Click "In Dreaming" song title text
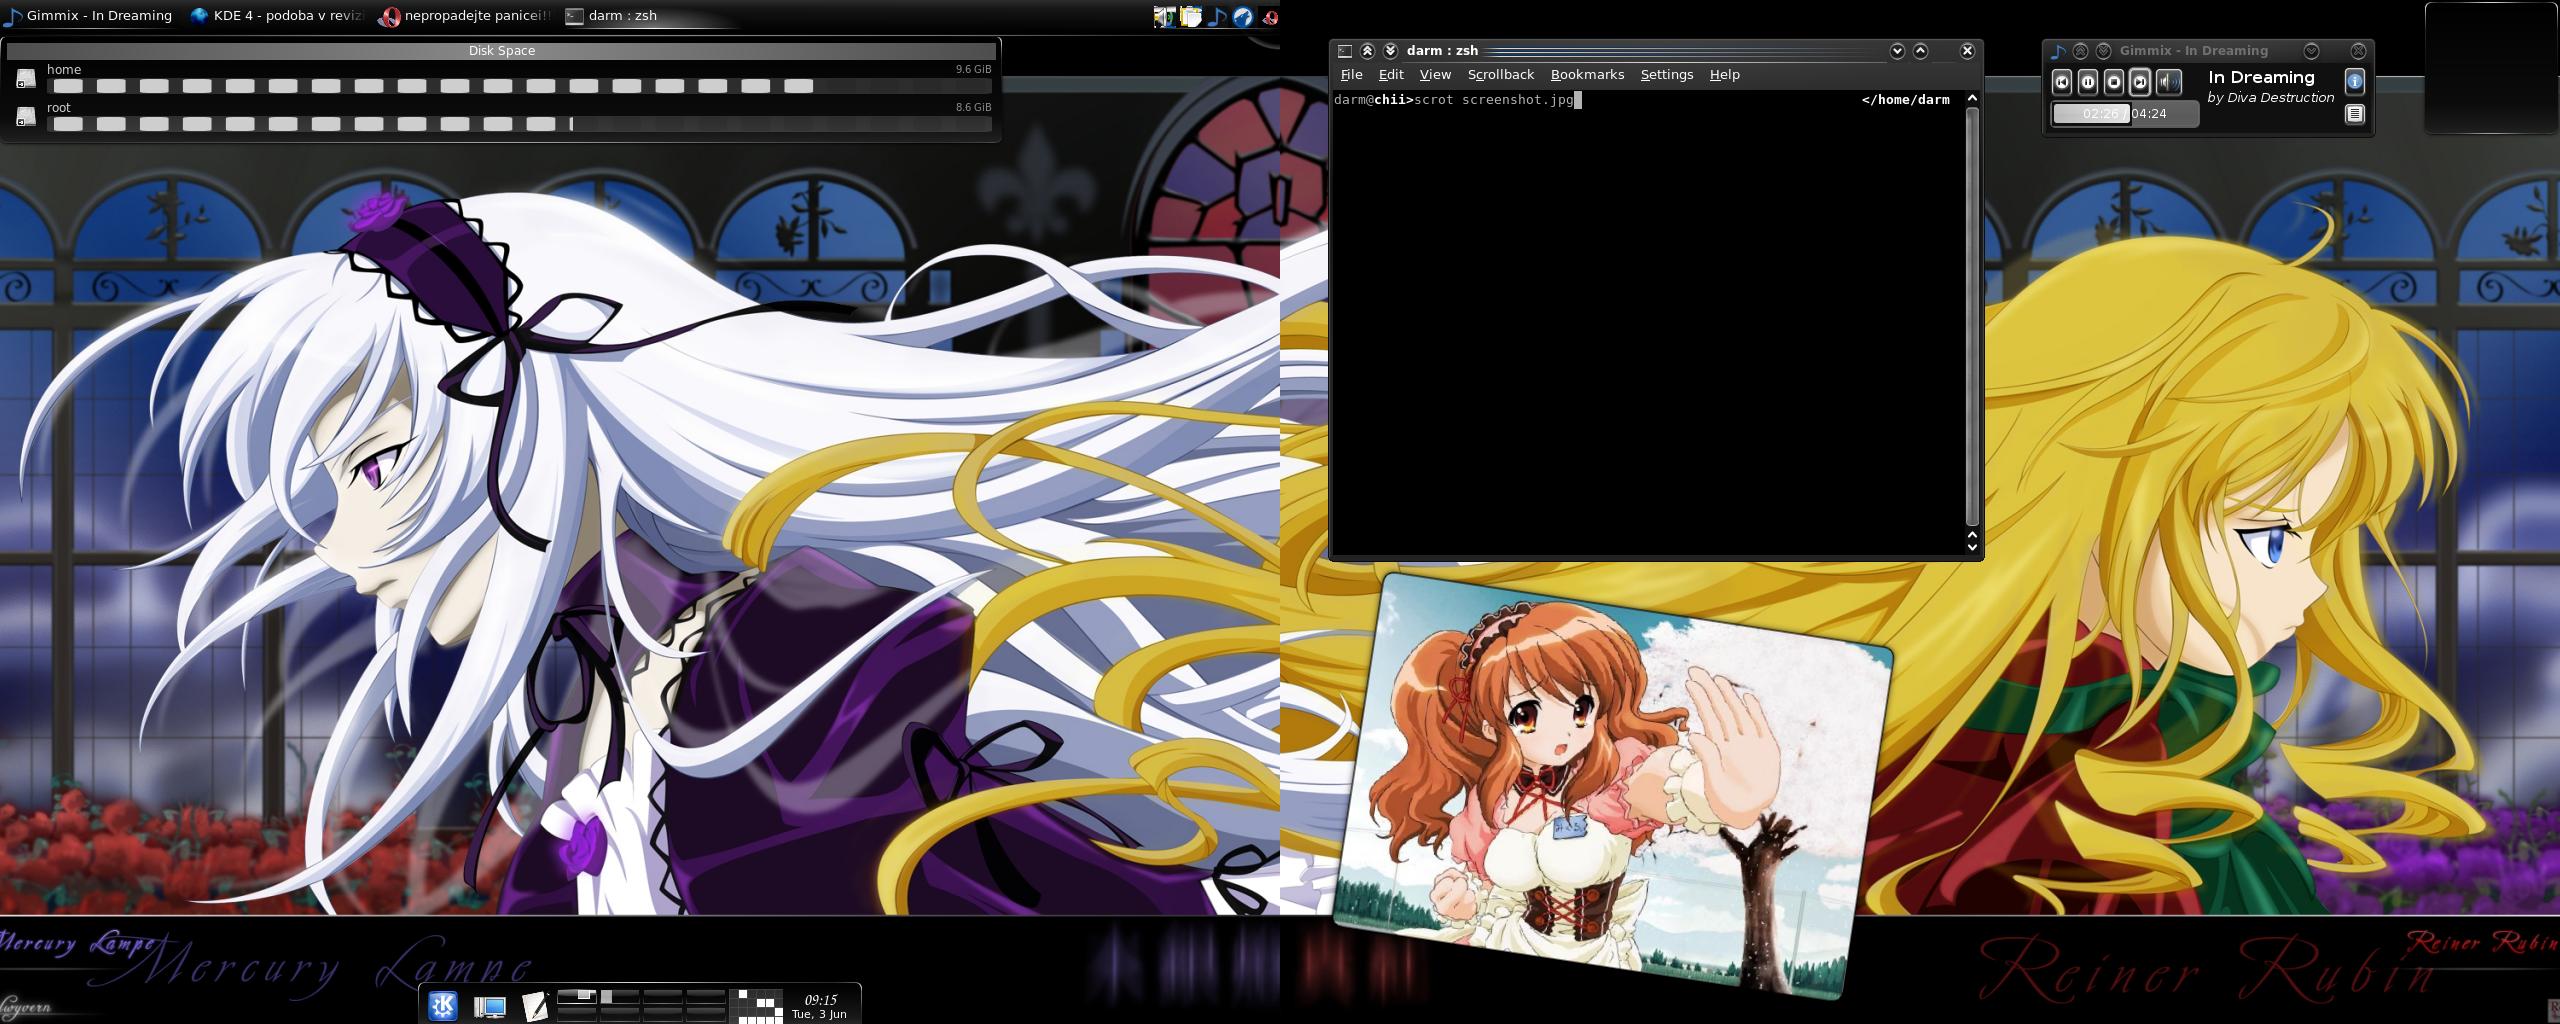 pyautogui.click(x=2261, y=77)
